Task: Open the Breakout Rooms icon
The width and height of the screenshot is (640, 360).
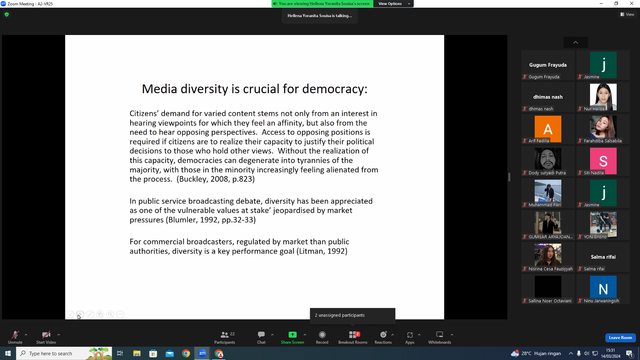Action: [353, 335]
